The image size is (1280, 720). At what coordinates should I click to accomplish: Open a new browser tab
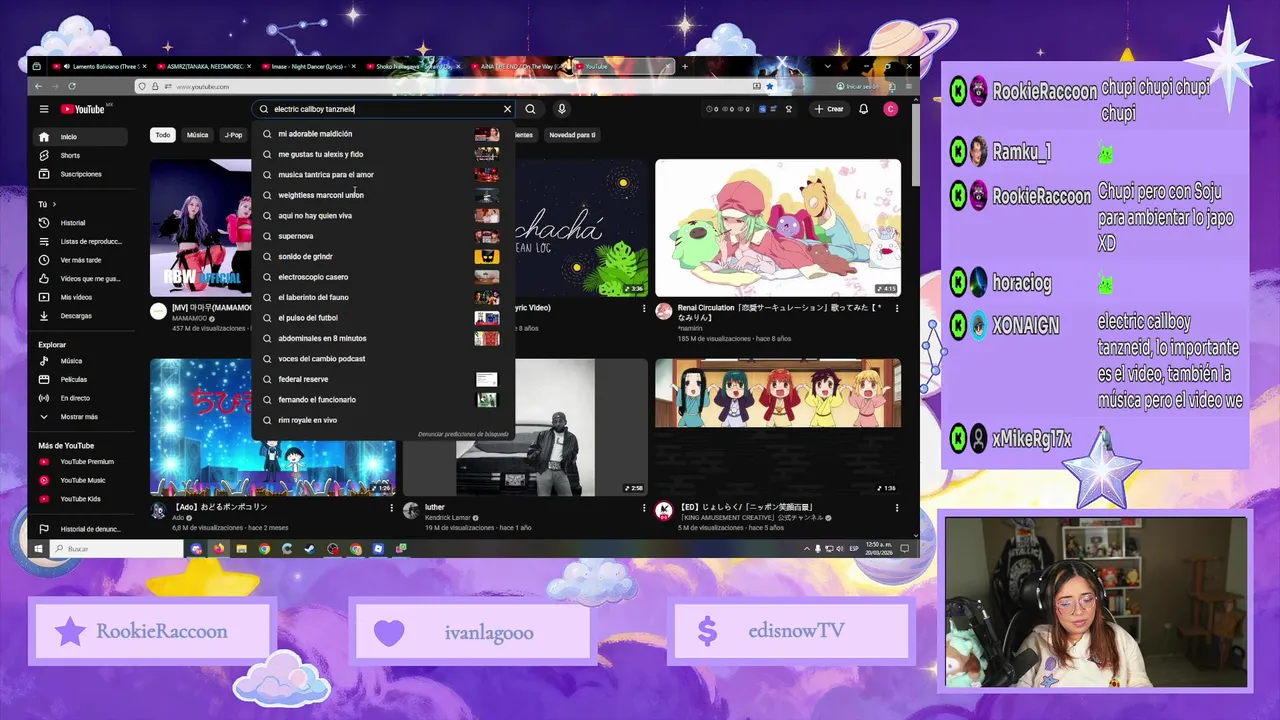pyautogui.click(x=685, y=66)
